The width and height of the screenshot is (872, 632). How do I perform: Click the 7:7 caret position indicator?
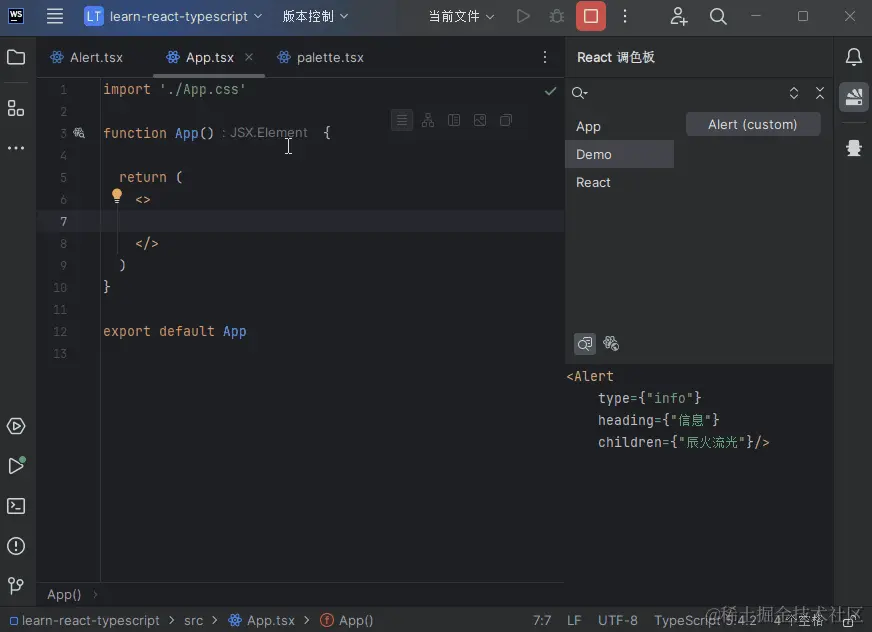542,620
